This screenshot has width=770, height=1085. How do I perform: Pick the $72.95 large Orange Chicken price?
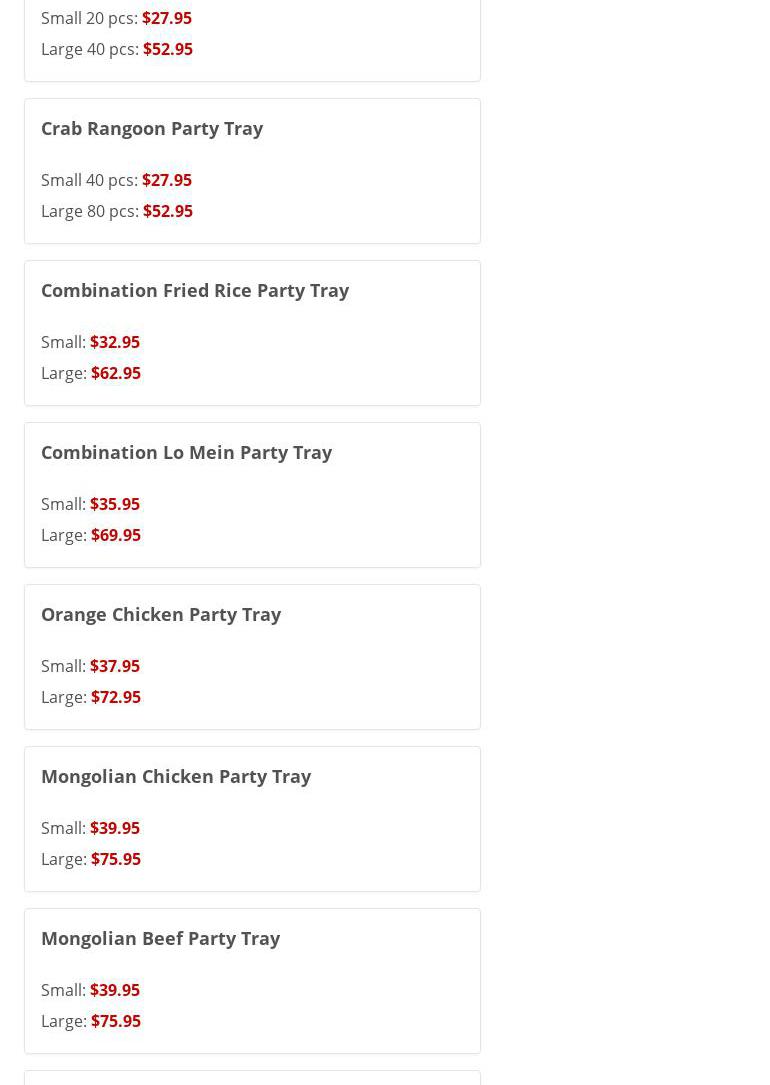pos(116,697)
